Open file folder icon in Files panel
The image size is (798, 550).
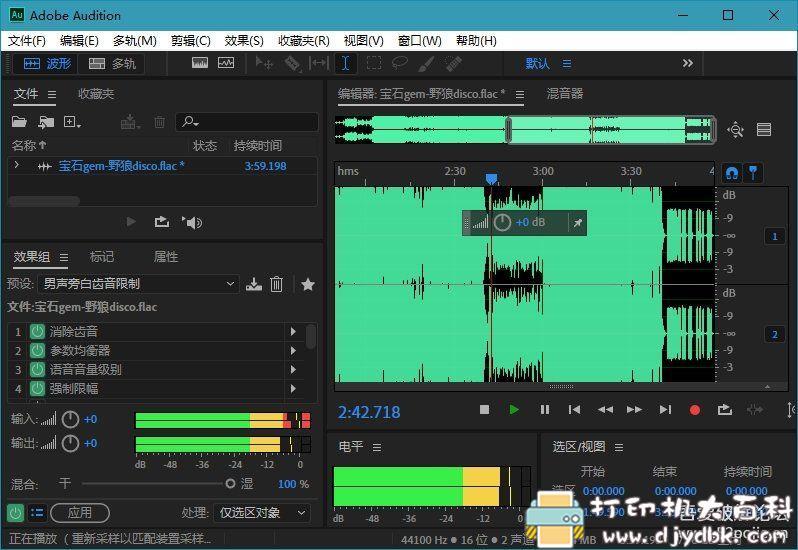pos(19,122)
